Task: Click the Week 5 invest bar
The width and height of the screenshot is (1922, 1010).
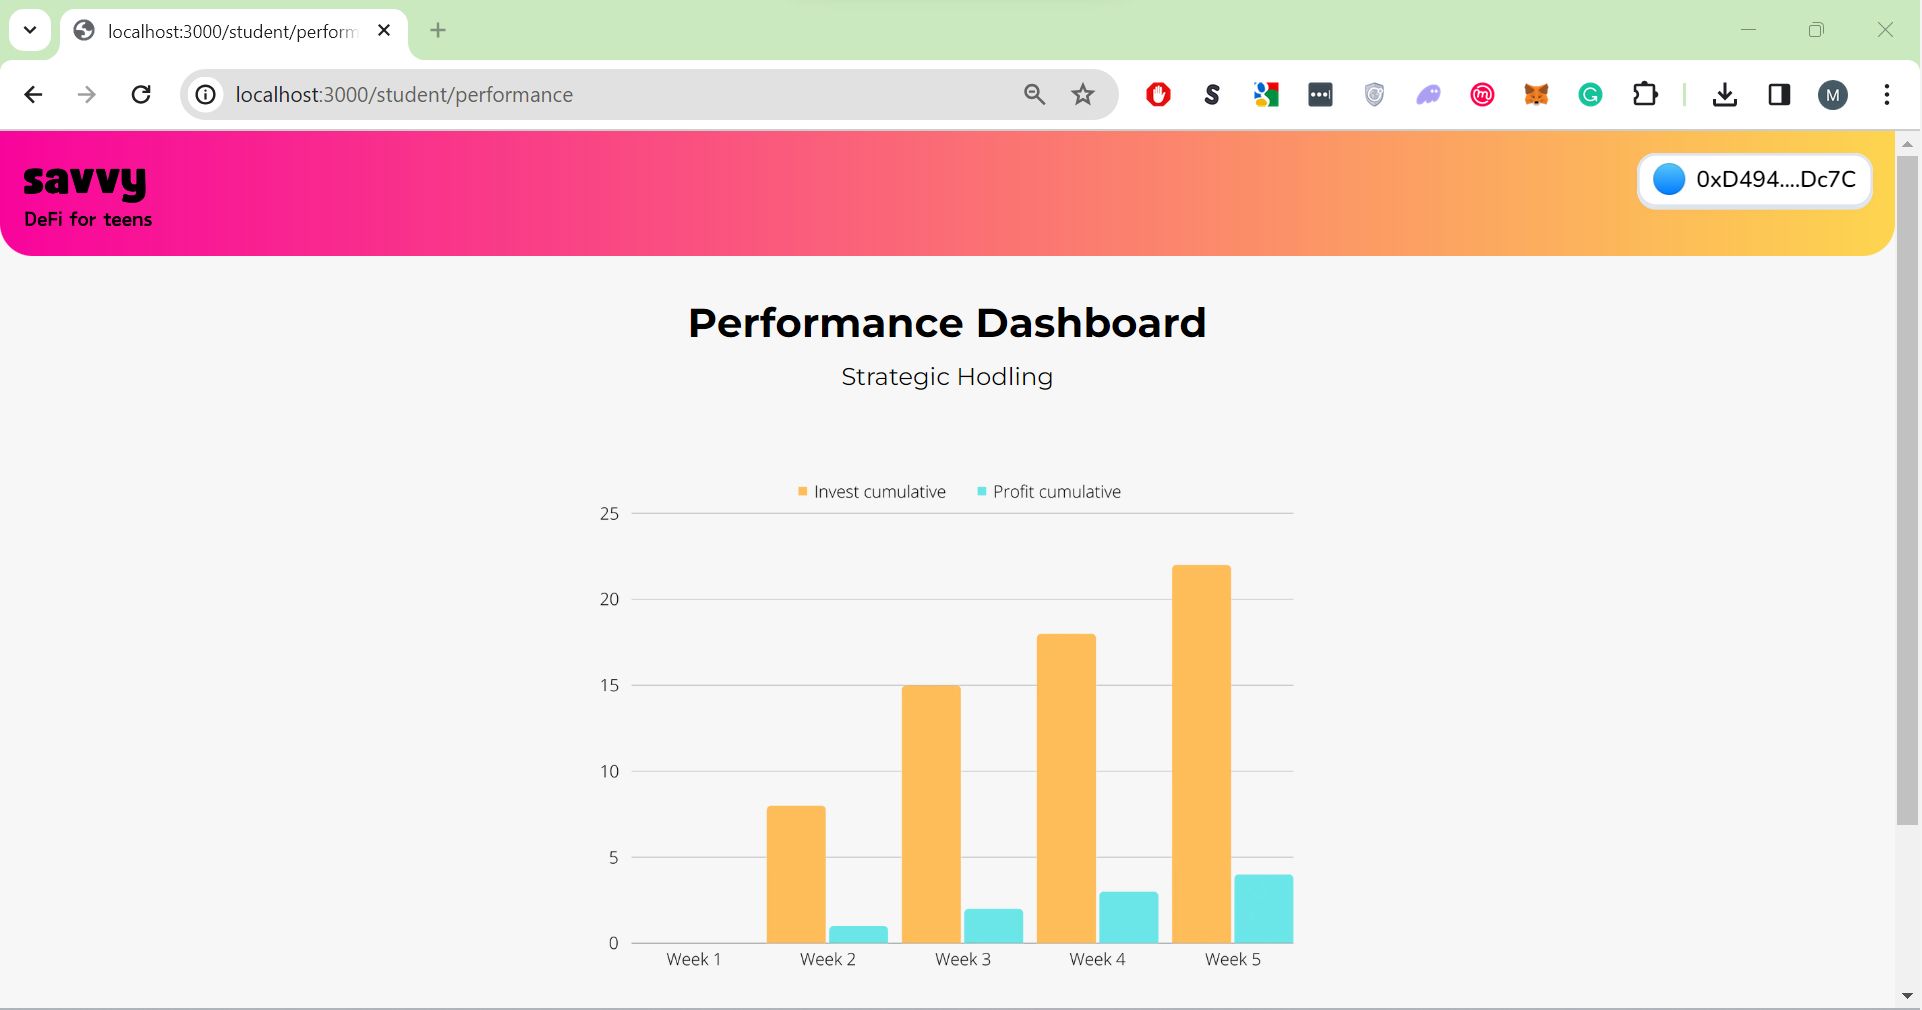Action: pos(1201,754)
